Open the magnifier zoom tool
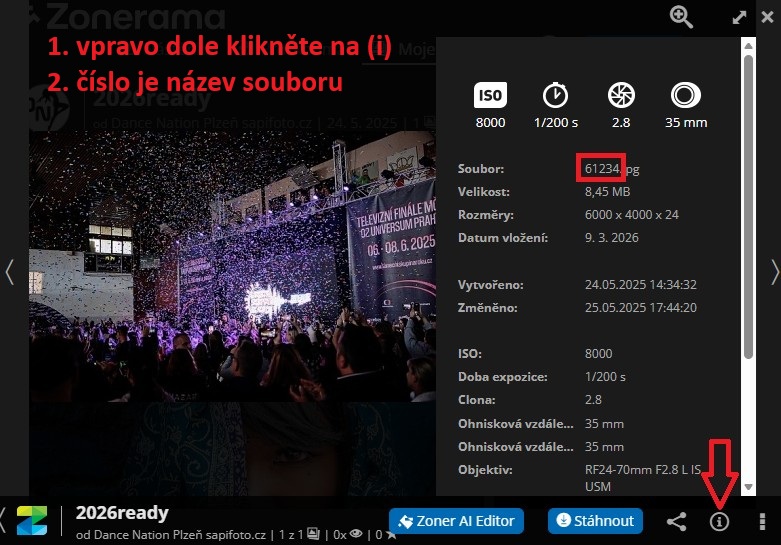 click(681, 17)
